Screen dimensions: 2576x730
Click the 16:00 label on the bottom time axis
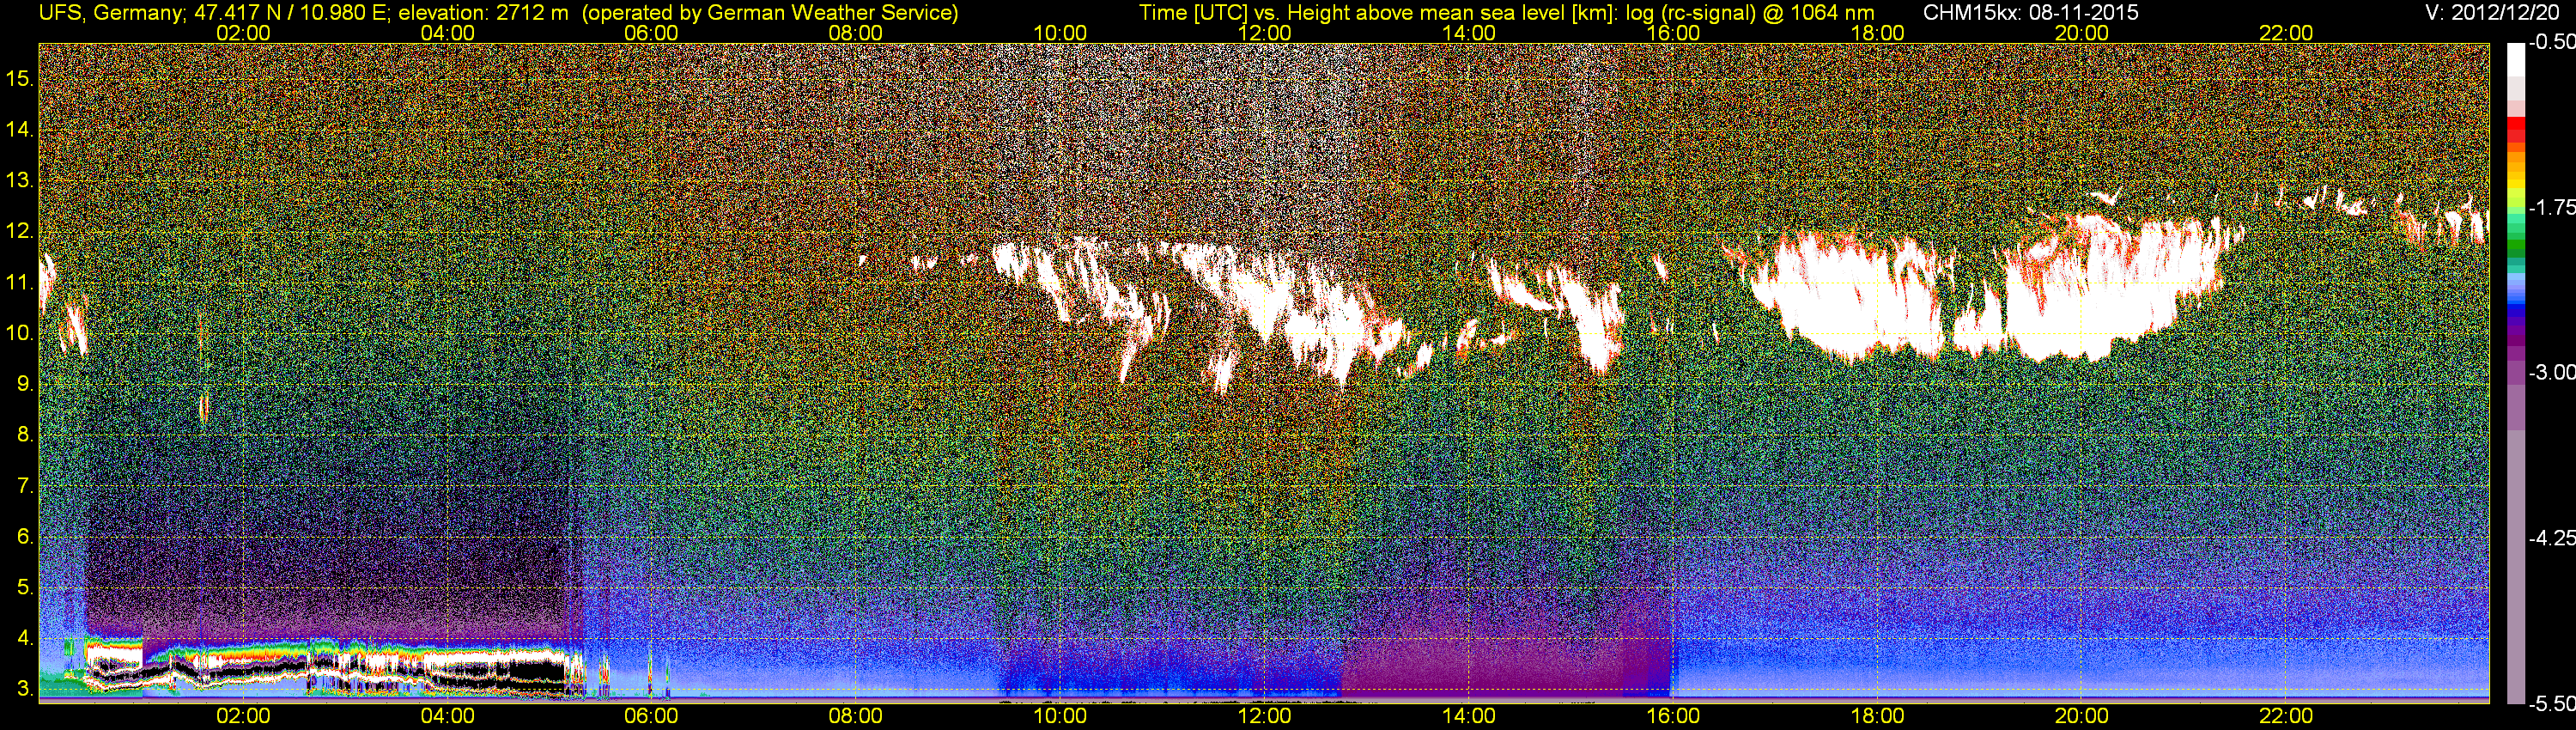tap(1673, 716)
